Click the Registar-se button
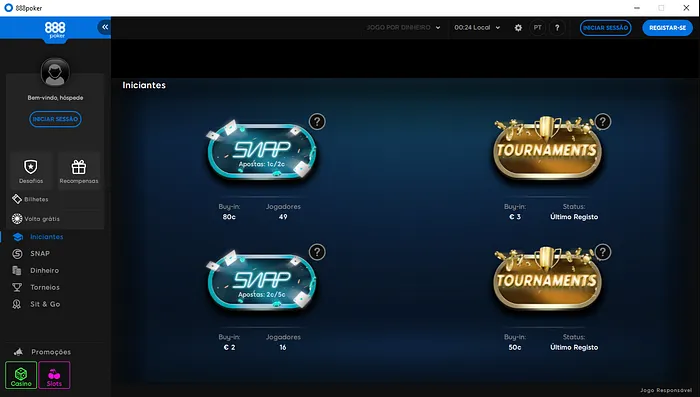The image size is (700, 397). point(667,28)
